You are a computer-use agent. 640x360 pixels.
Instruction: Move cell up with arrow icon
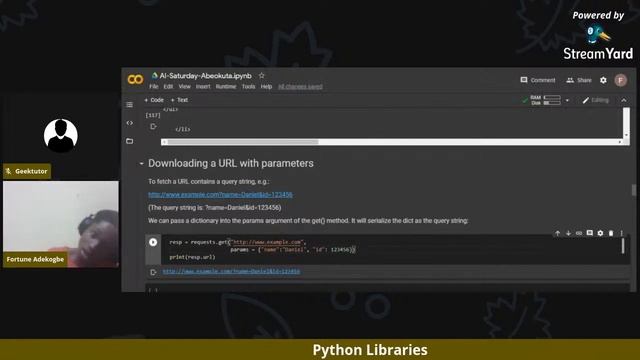[x=558, y=233]
